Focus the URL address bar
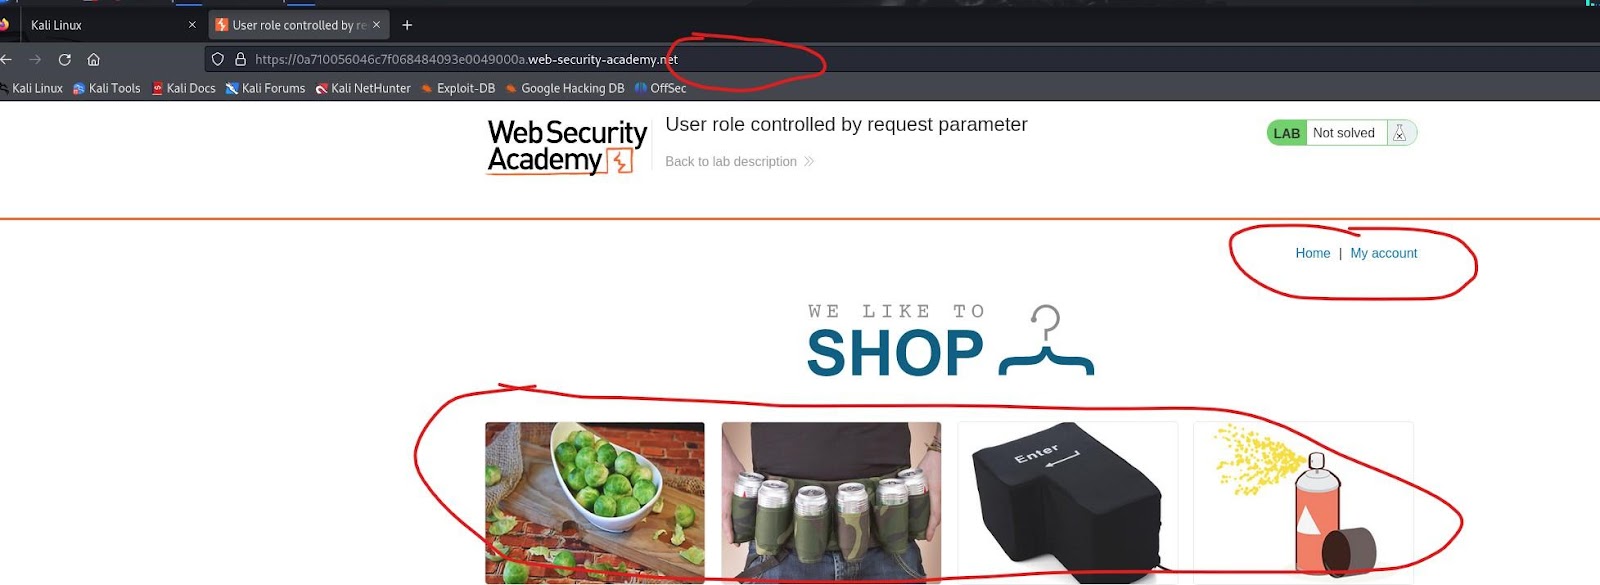 900,59
